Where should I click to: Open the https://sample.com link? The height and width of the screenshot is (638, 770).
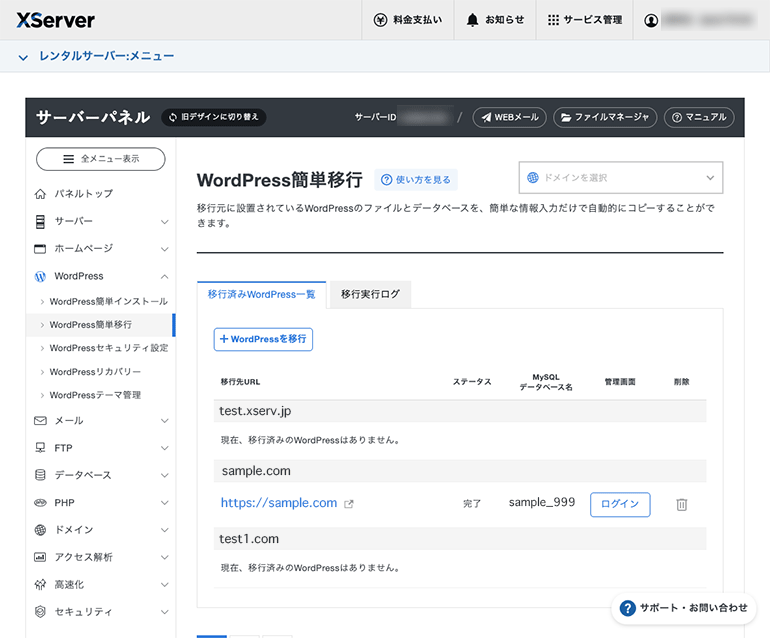pyautogui.click(x=279, y=503)
